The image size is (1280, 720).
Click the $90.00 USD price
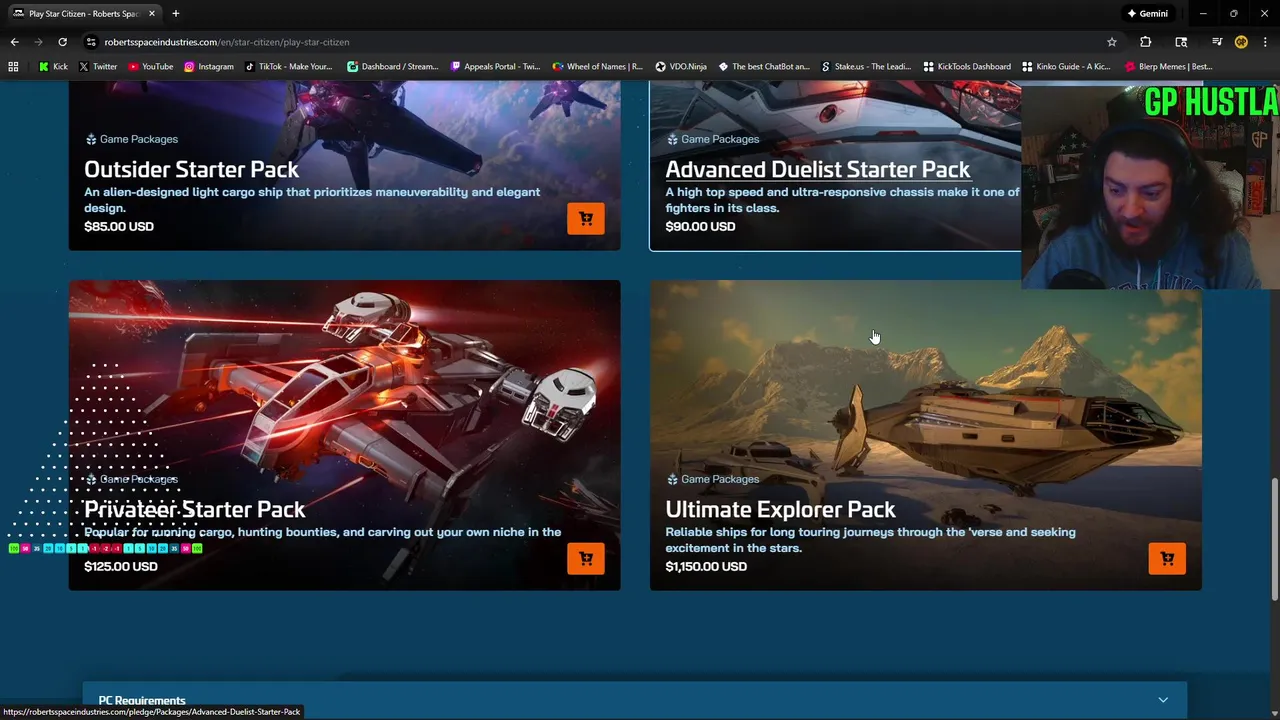coord(700,226)
